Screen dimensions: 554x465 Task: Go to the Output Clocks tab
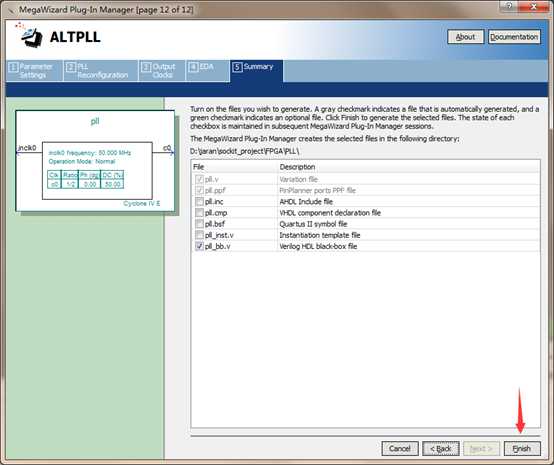click(162, 71)
